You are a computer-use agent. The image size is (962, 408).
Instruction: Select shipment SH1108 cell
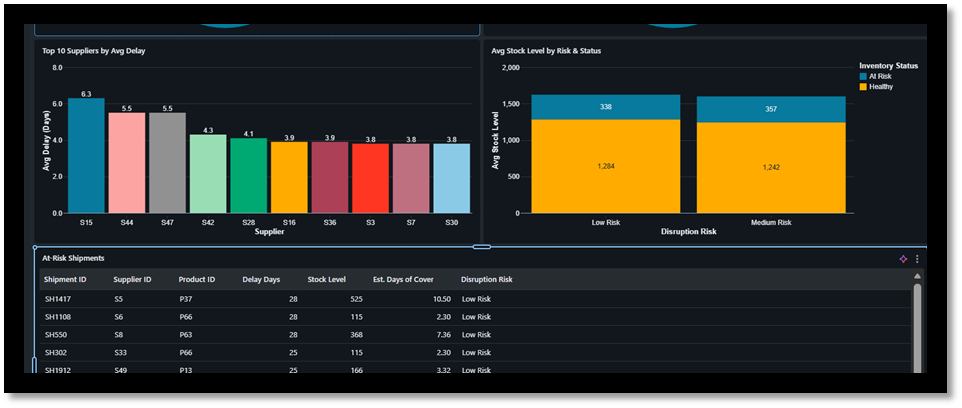[x=58, y=317]
